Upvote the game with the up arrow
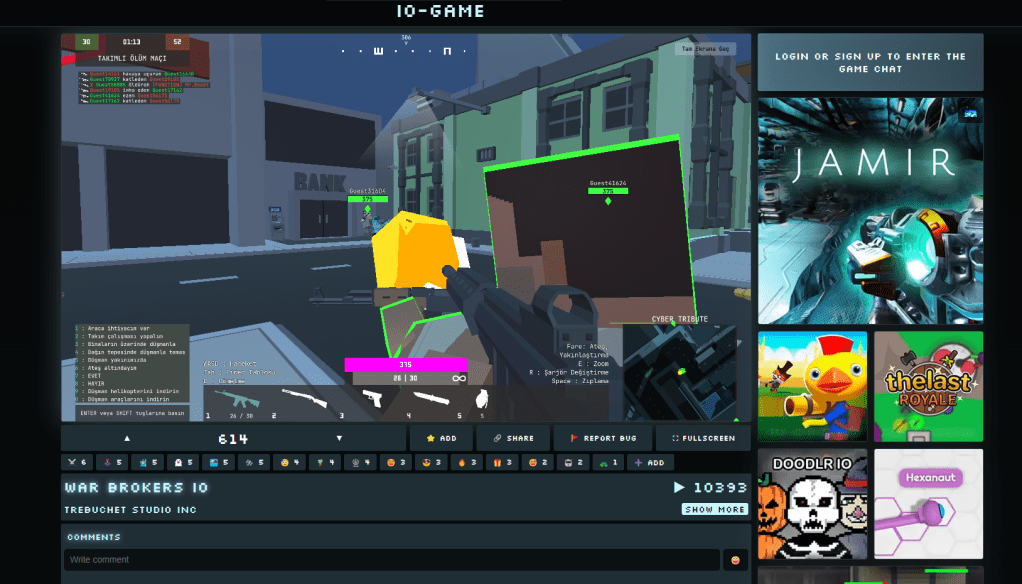1022x584 pixels. coord(127,438)
